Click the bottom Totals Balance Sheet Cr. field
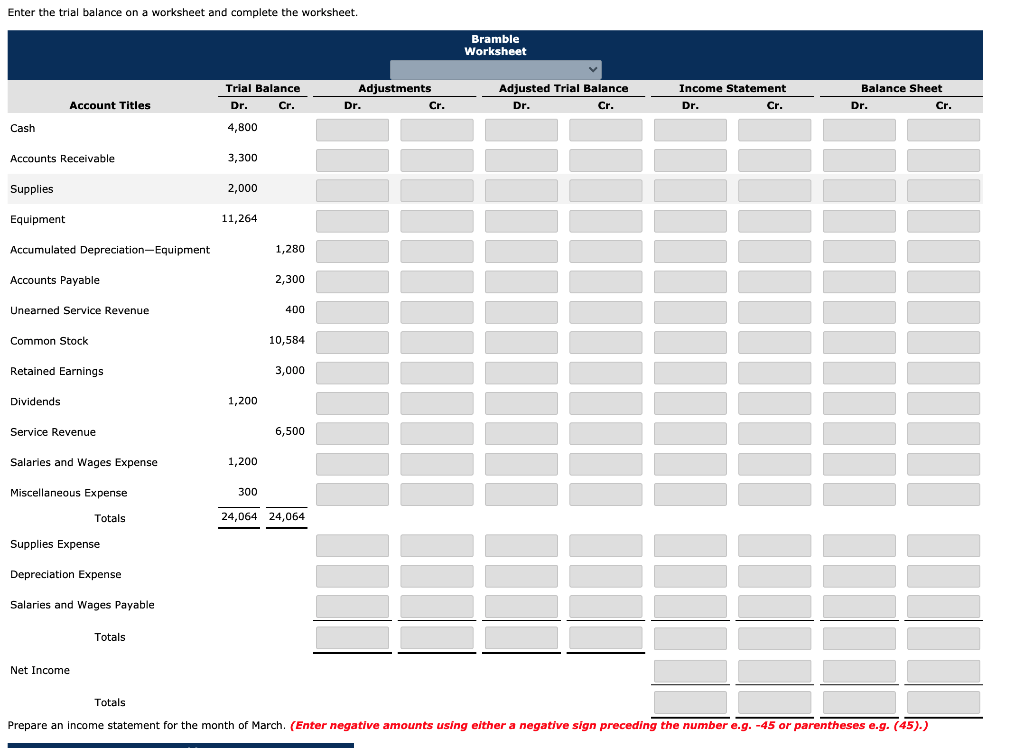The height and width of the screenshot is (748, 1024). point(943,702)
